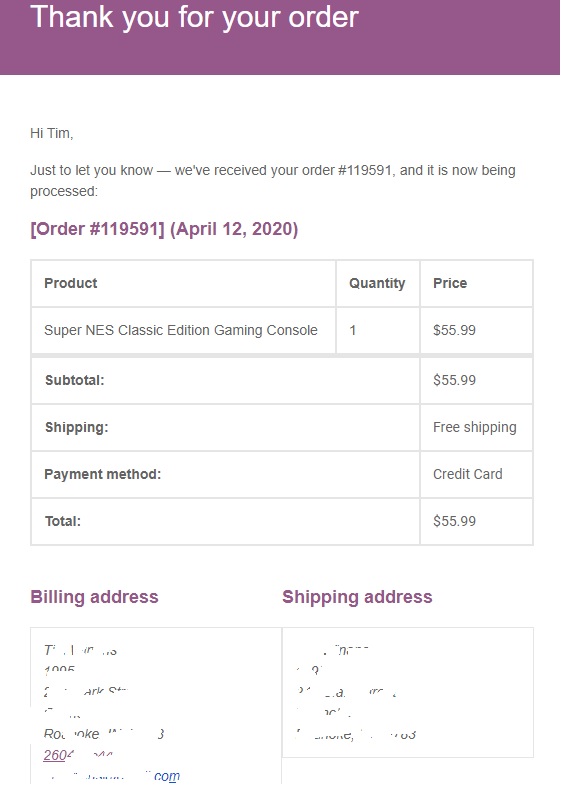Image resolution: width=571 pixels, height=792 pixels.
Task: Click the Shipping address heading
Action: click(357, 597)
